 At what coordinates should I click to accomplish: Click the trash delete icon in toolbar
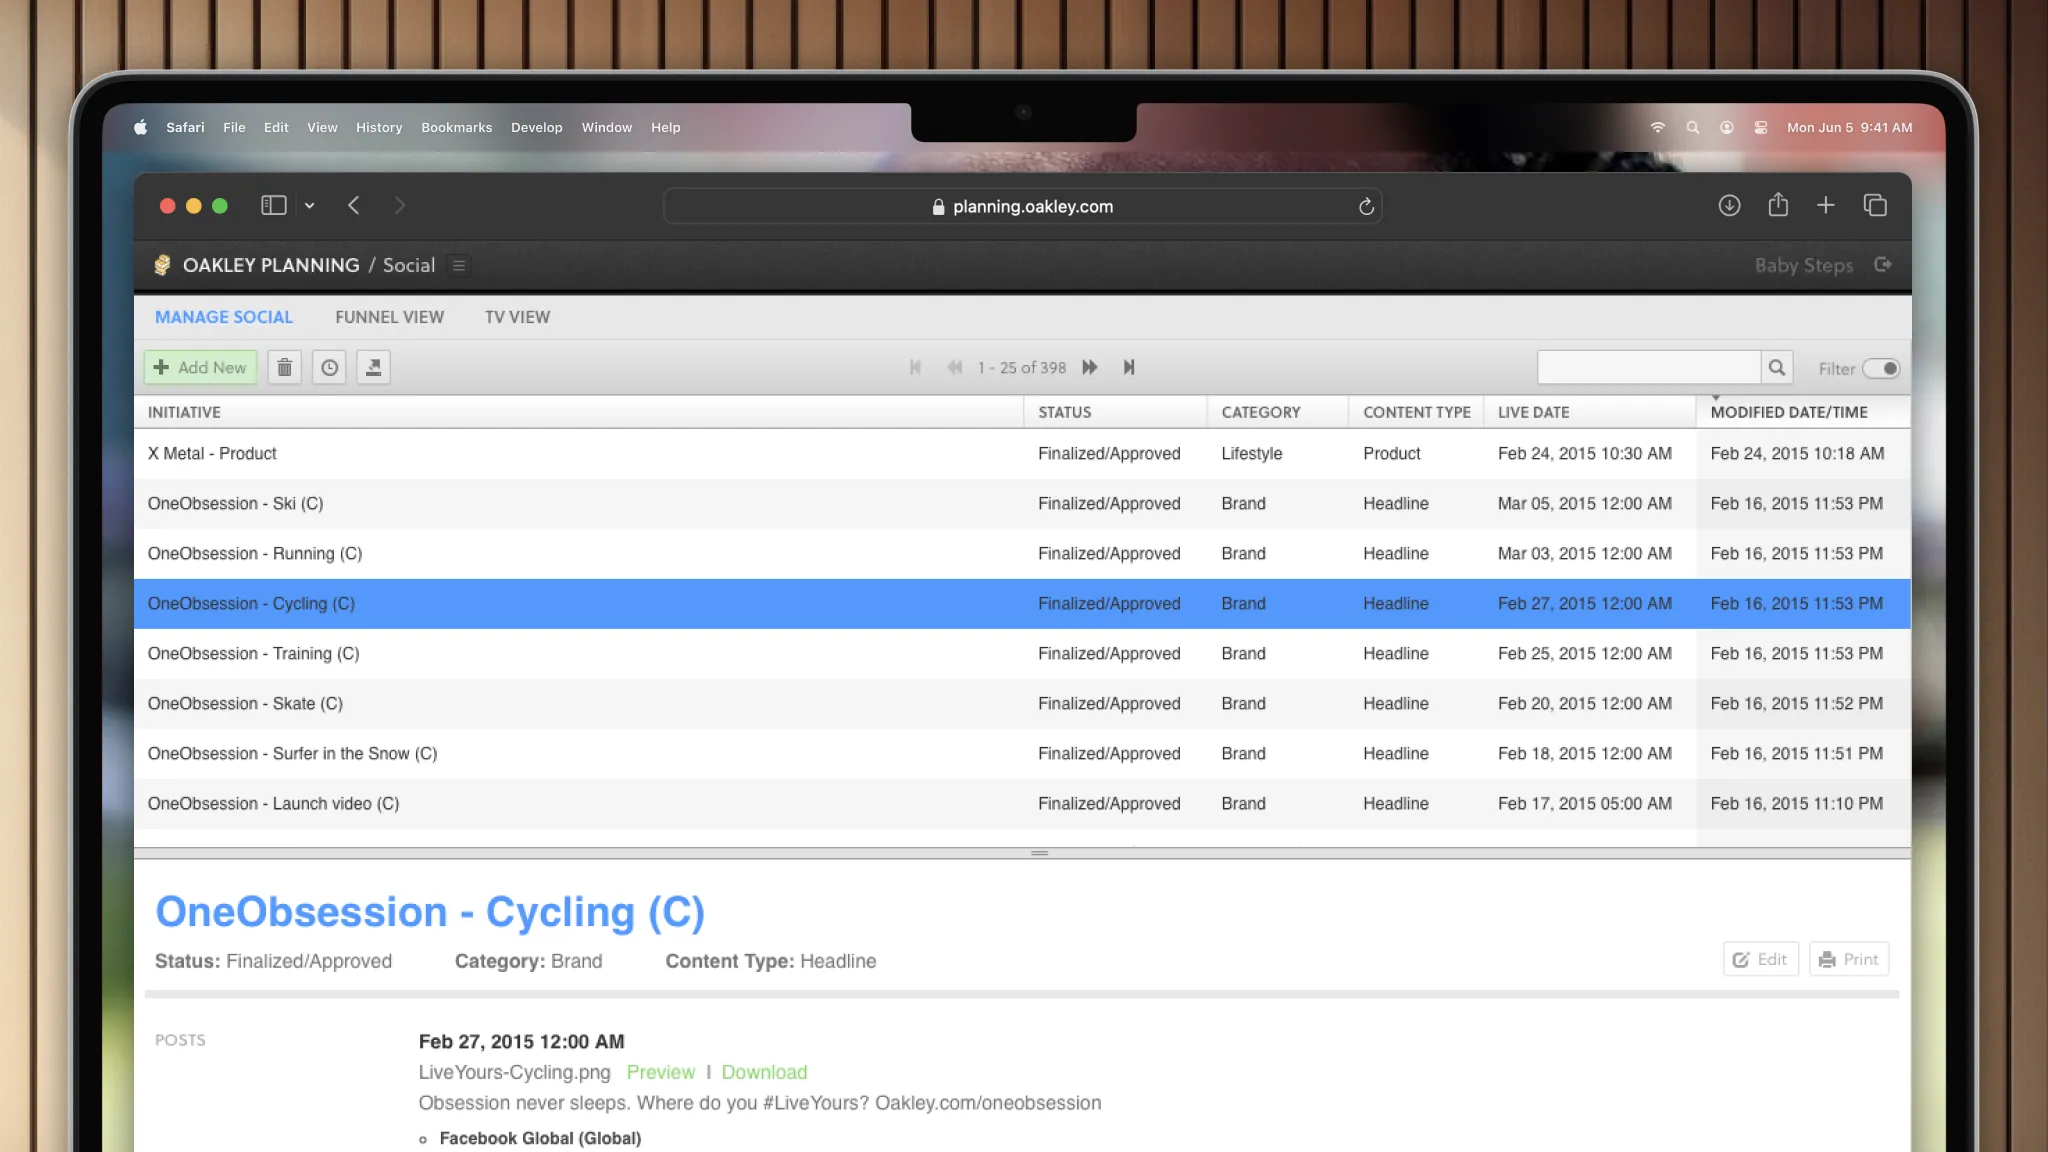pos(284,368)
